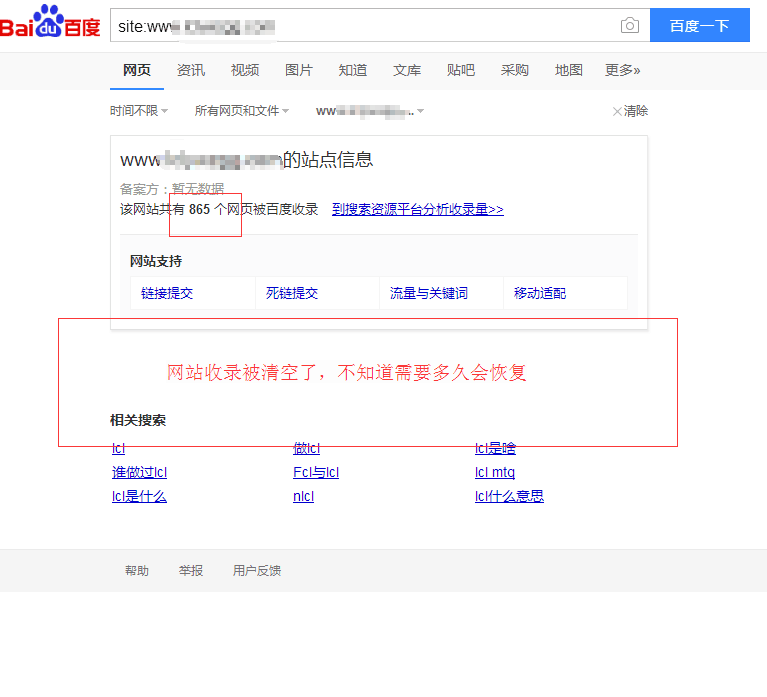Screen dimensions: 767x697
Task: Click related search Fcl与lcl
Action: pos(316,472)
